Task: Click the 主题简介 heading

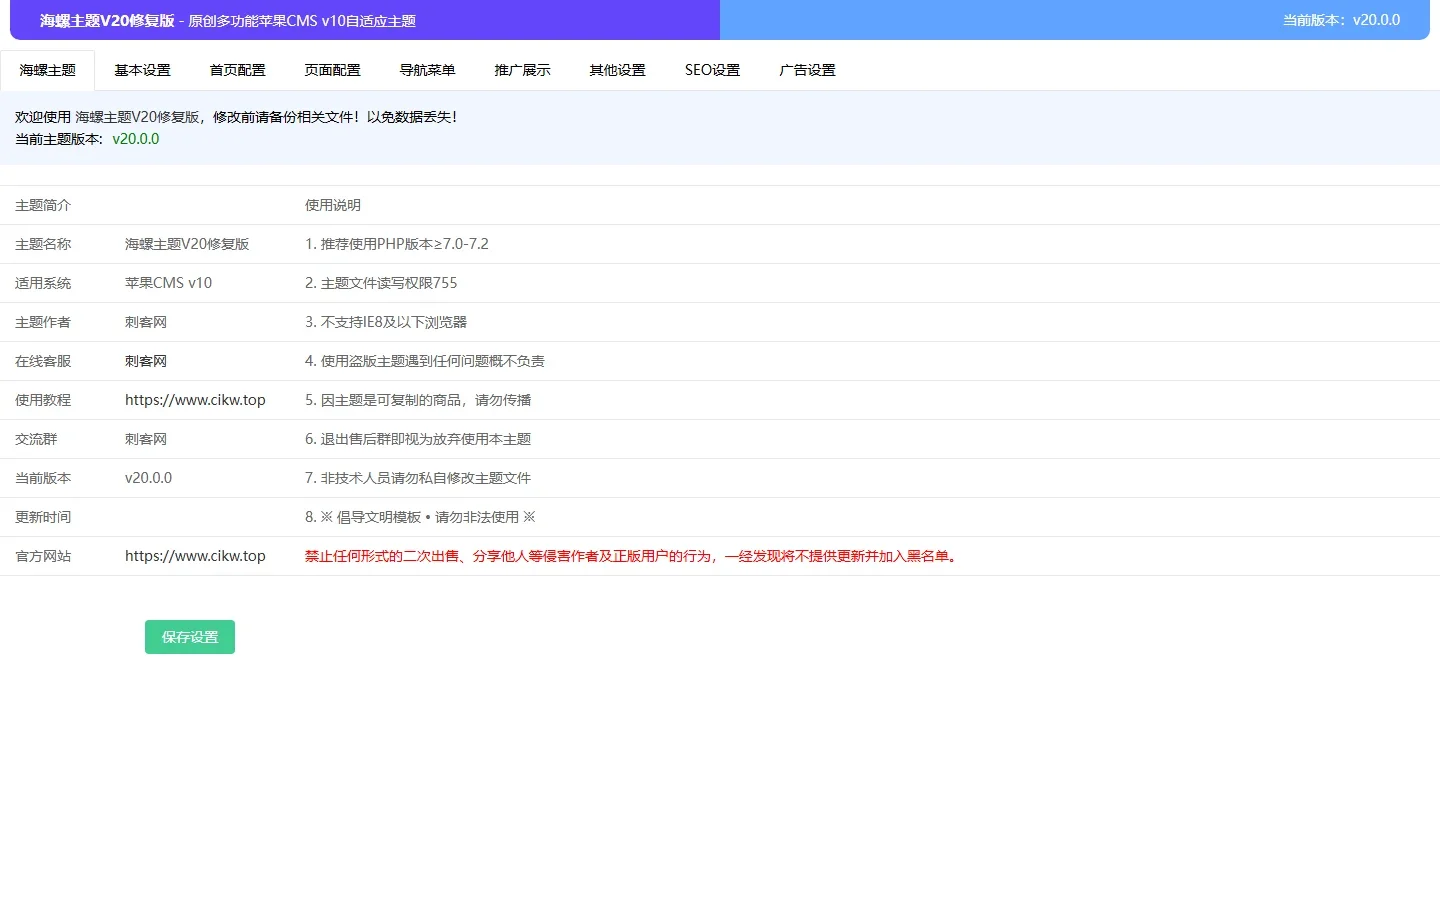Action: coord(43,205)
